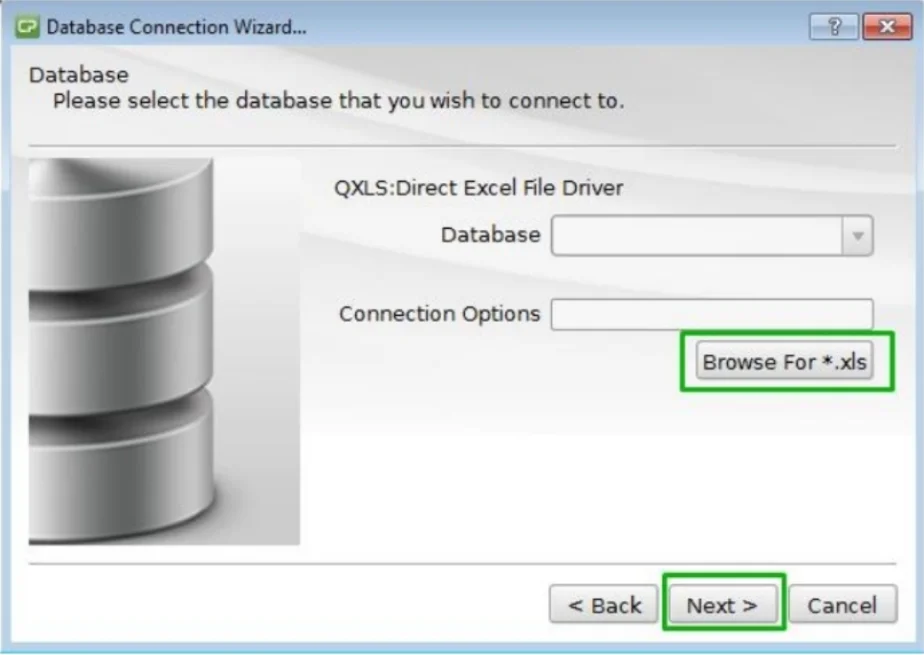Proceed with the Next > button

click(x=723, y=604)
